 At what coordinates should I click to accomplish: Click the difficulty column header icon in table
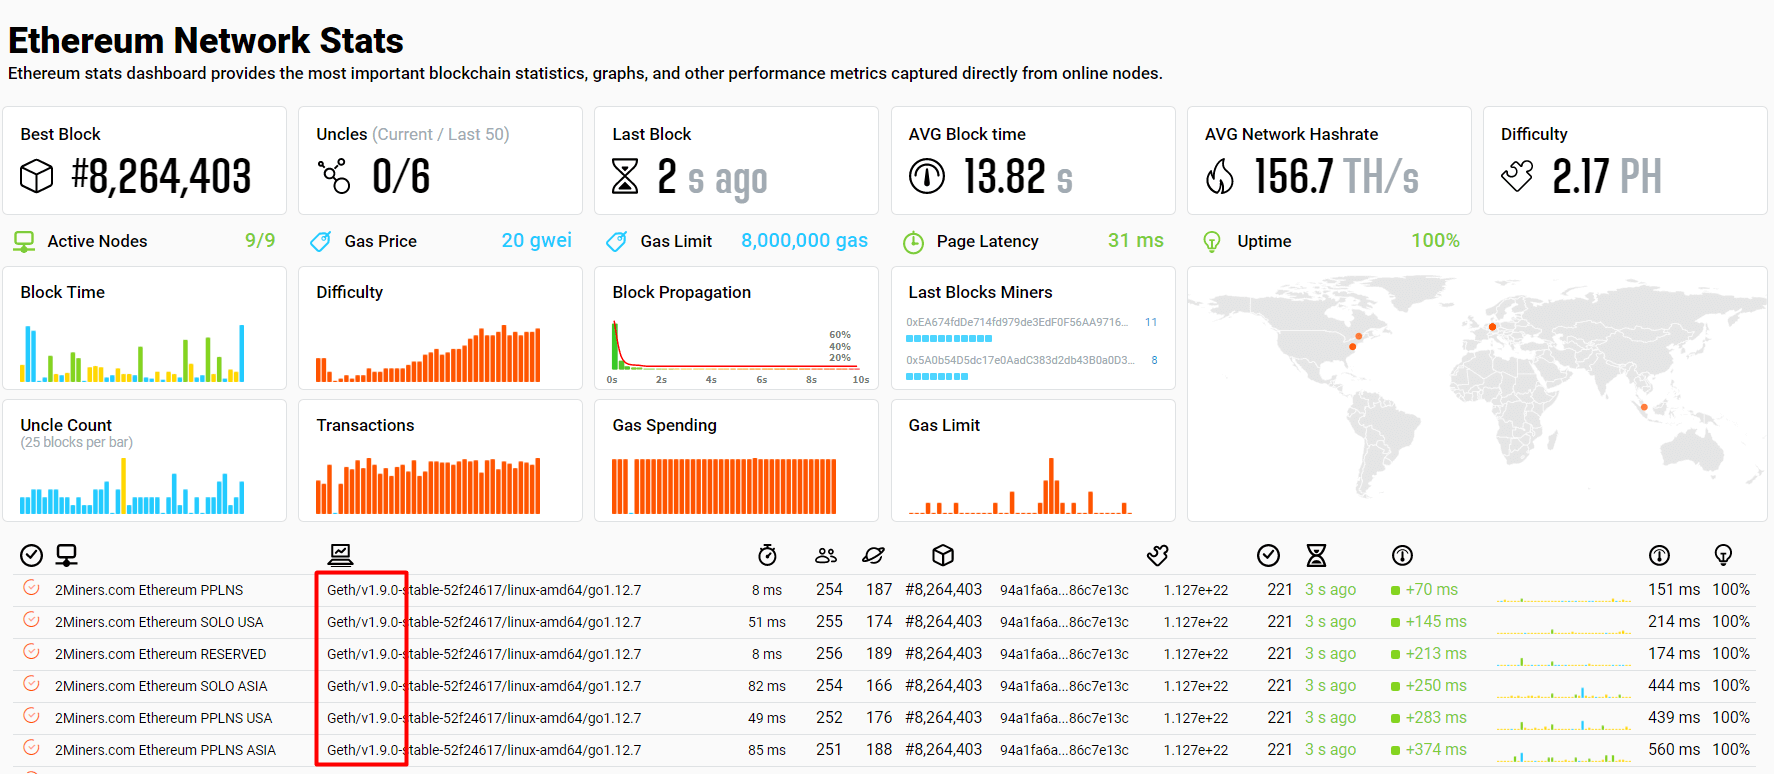coord(1158,555)
